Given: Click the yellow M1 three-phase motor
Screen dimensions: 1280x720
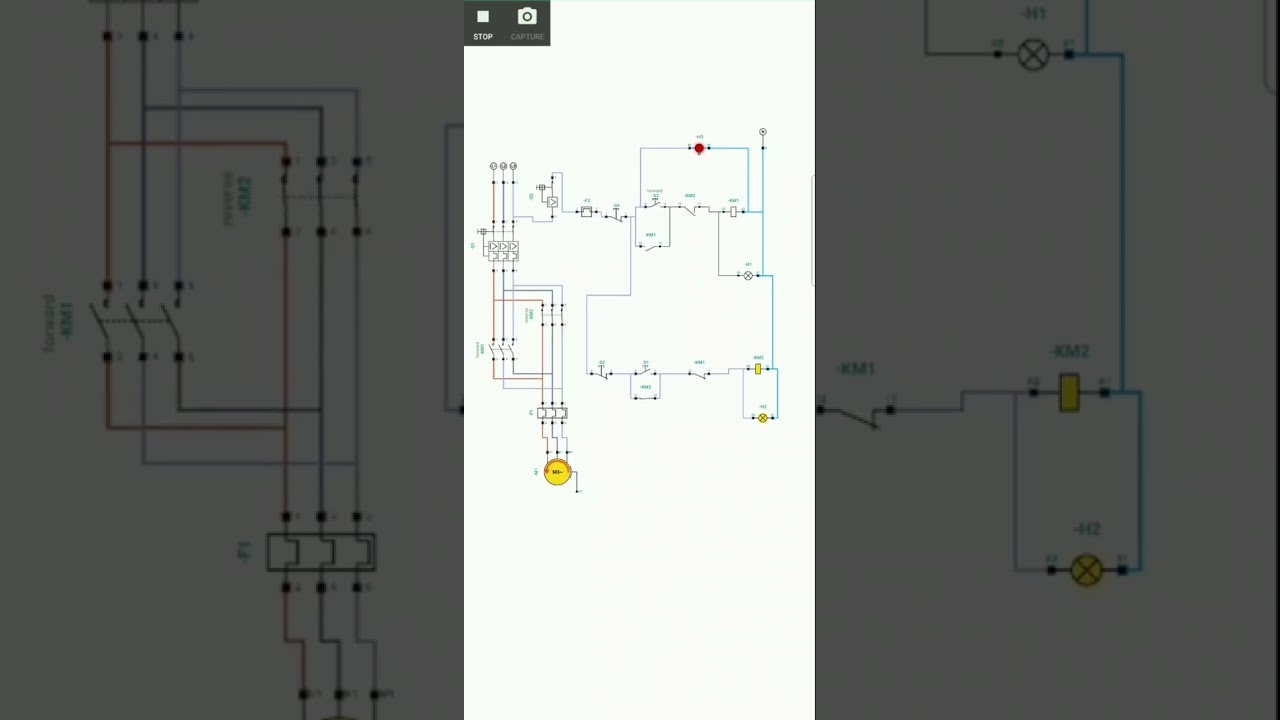Looking at the screenshot, I should point(557,473).
